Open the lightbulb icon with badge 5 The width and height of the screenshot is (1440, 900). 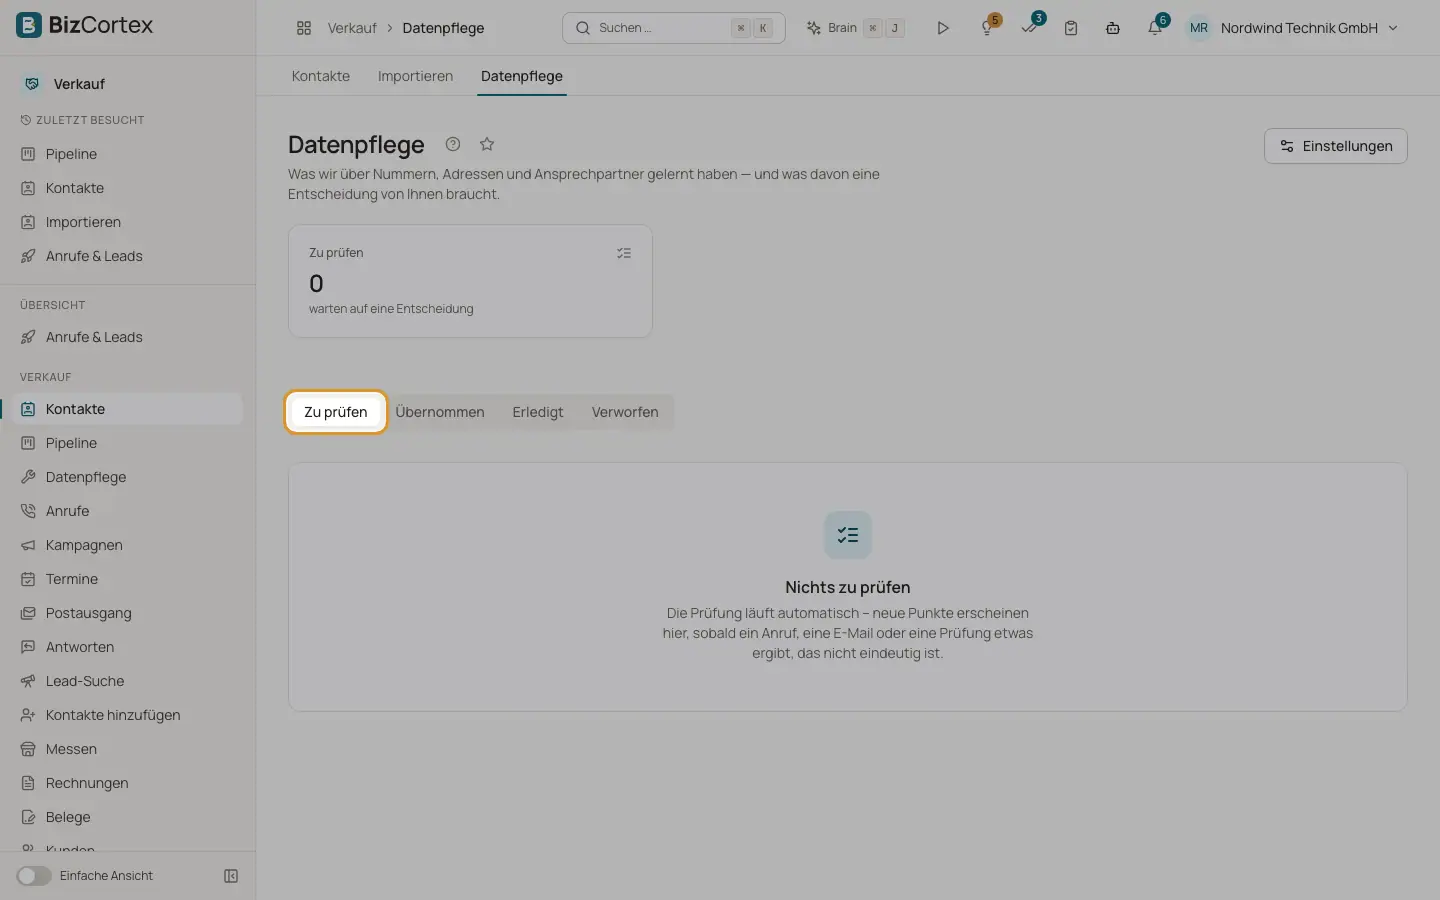[x=988, y=27]
